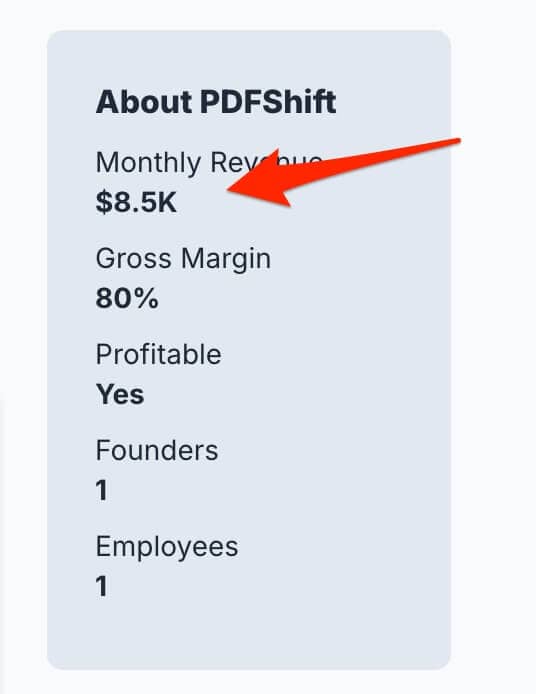Select the $8.5K revenue value
This screenshot has height=694, width=536.
[136, 202]
